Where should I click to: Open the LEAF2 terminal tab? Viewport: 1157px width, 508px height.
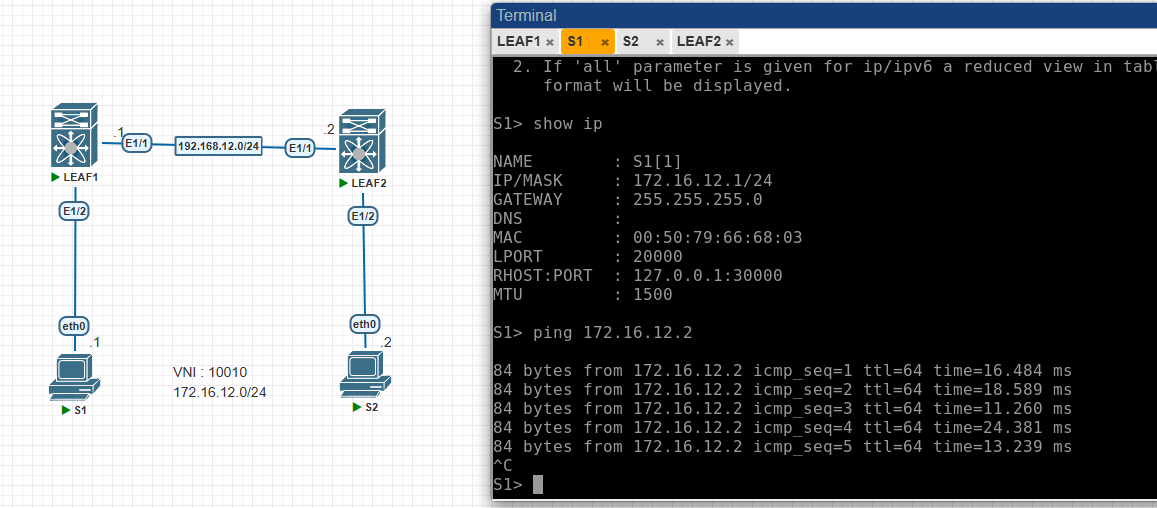698,41
